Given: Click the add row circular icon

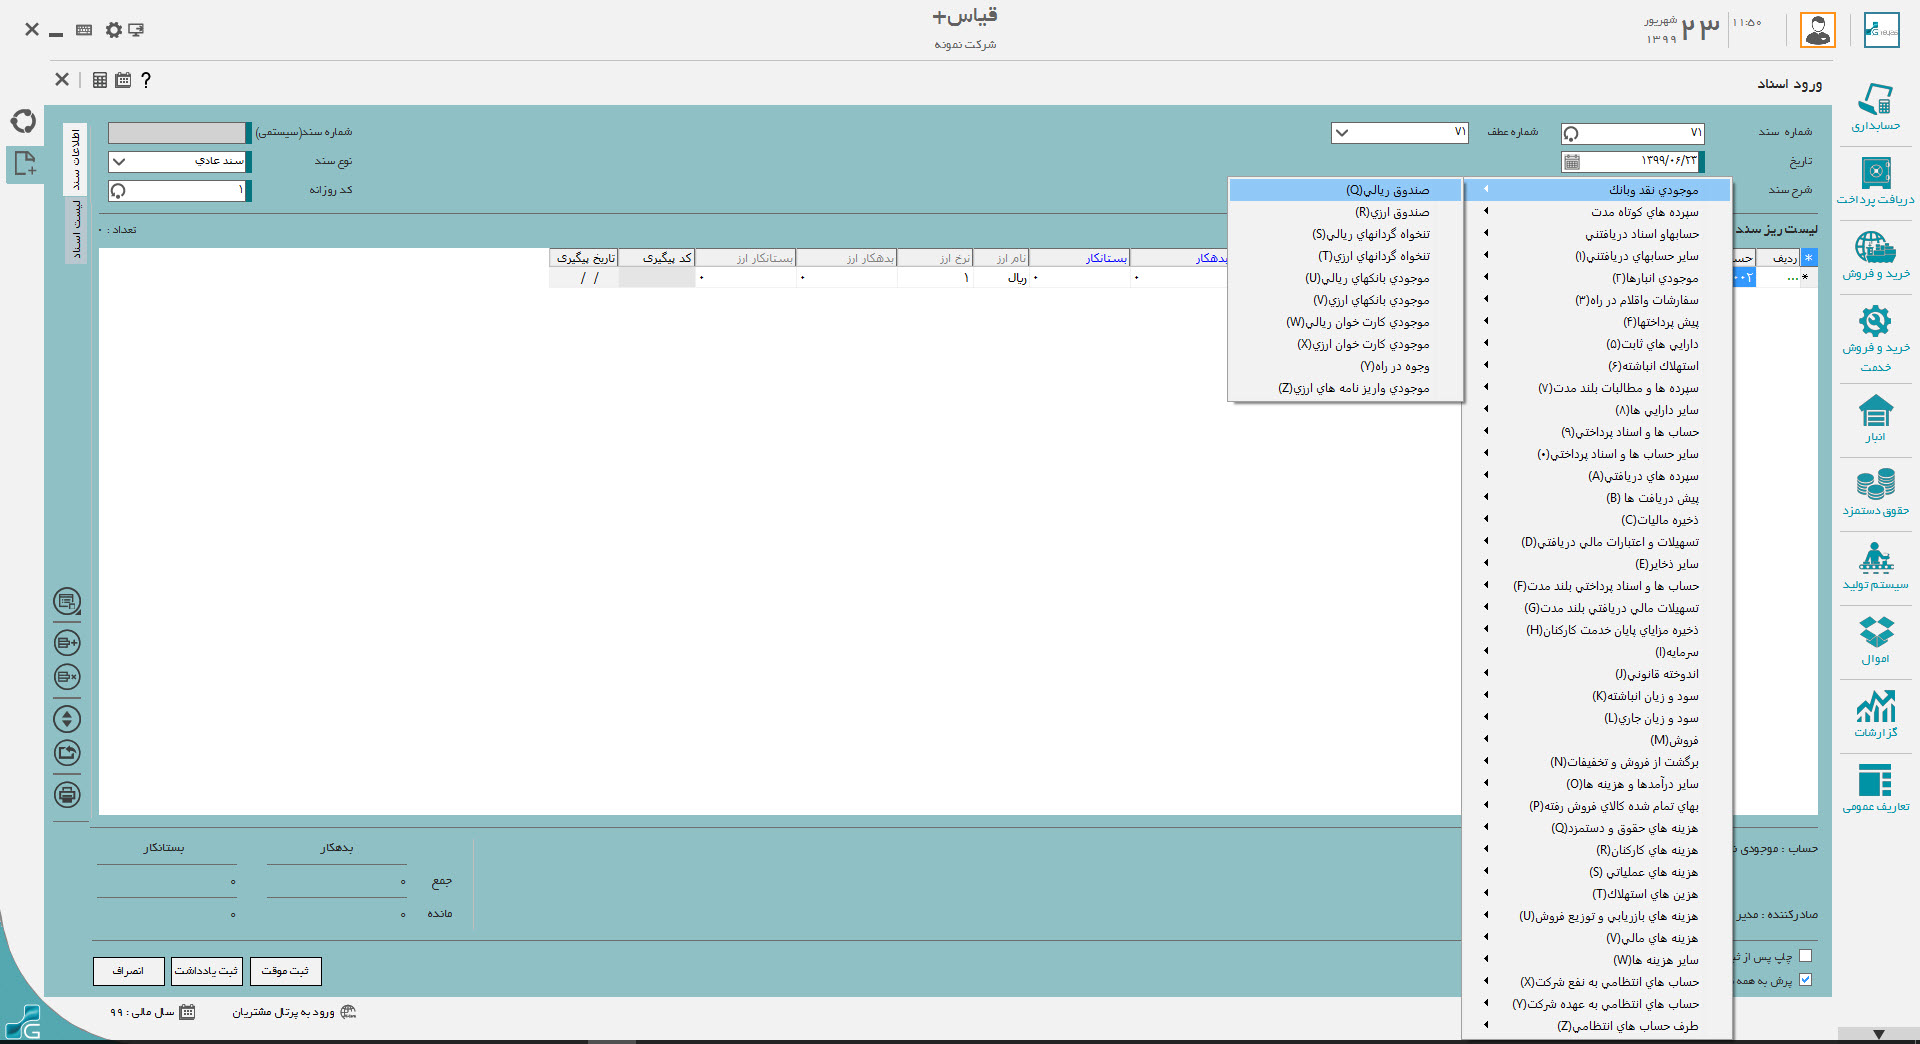Looking at the screenshot, I should [67, 643].
